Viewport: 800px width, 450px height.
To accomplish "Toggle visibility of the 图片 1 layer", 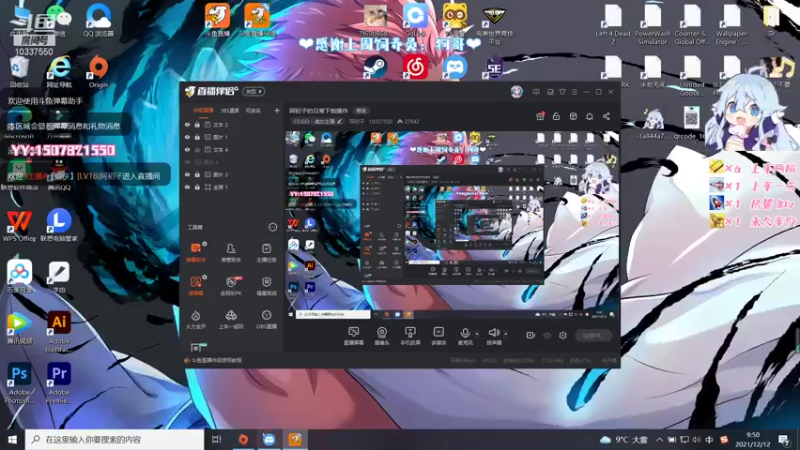I will pyautogui.click(x=187, y=137).
